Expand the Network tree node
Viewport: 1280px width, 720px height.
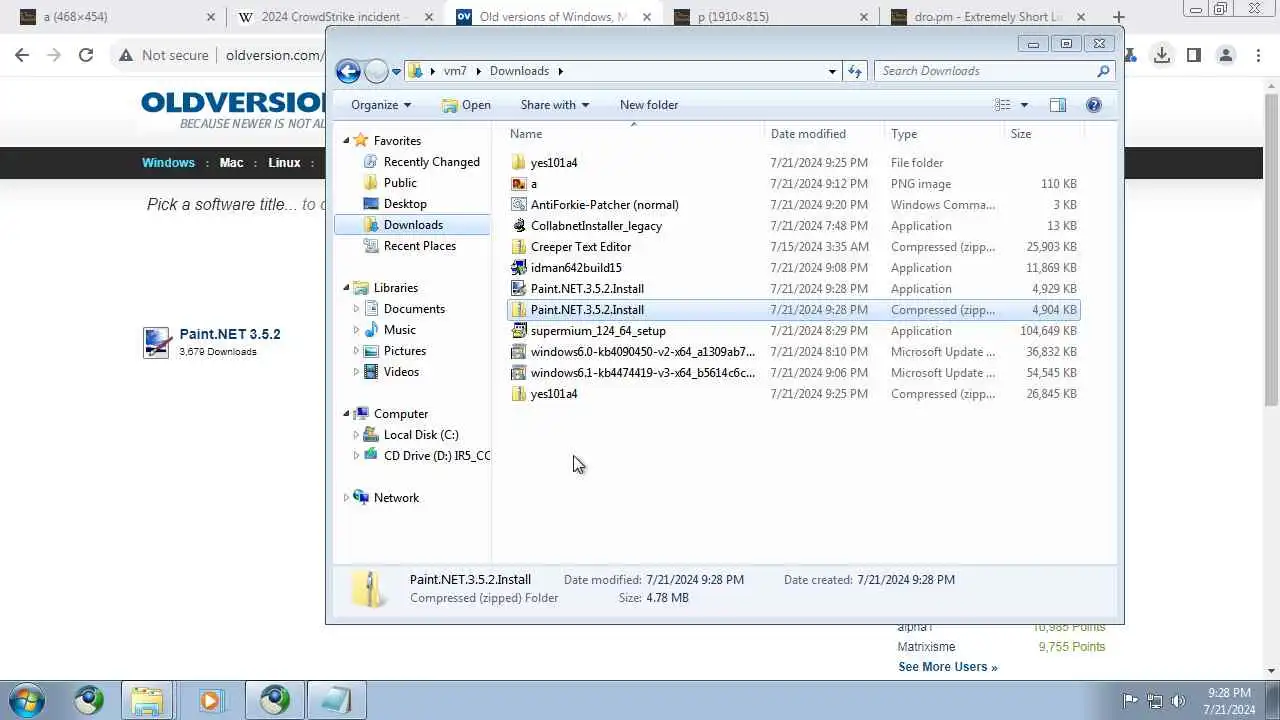(x=346, y=498)
